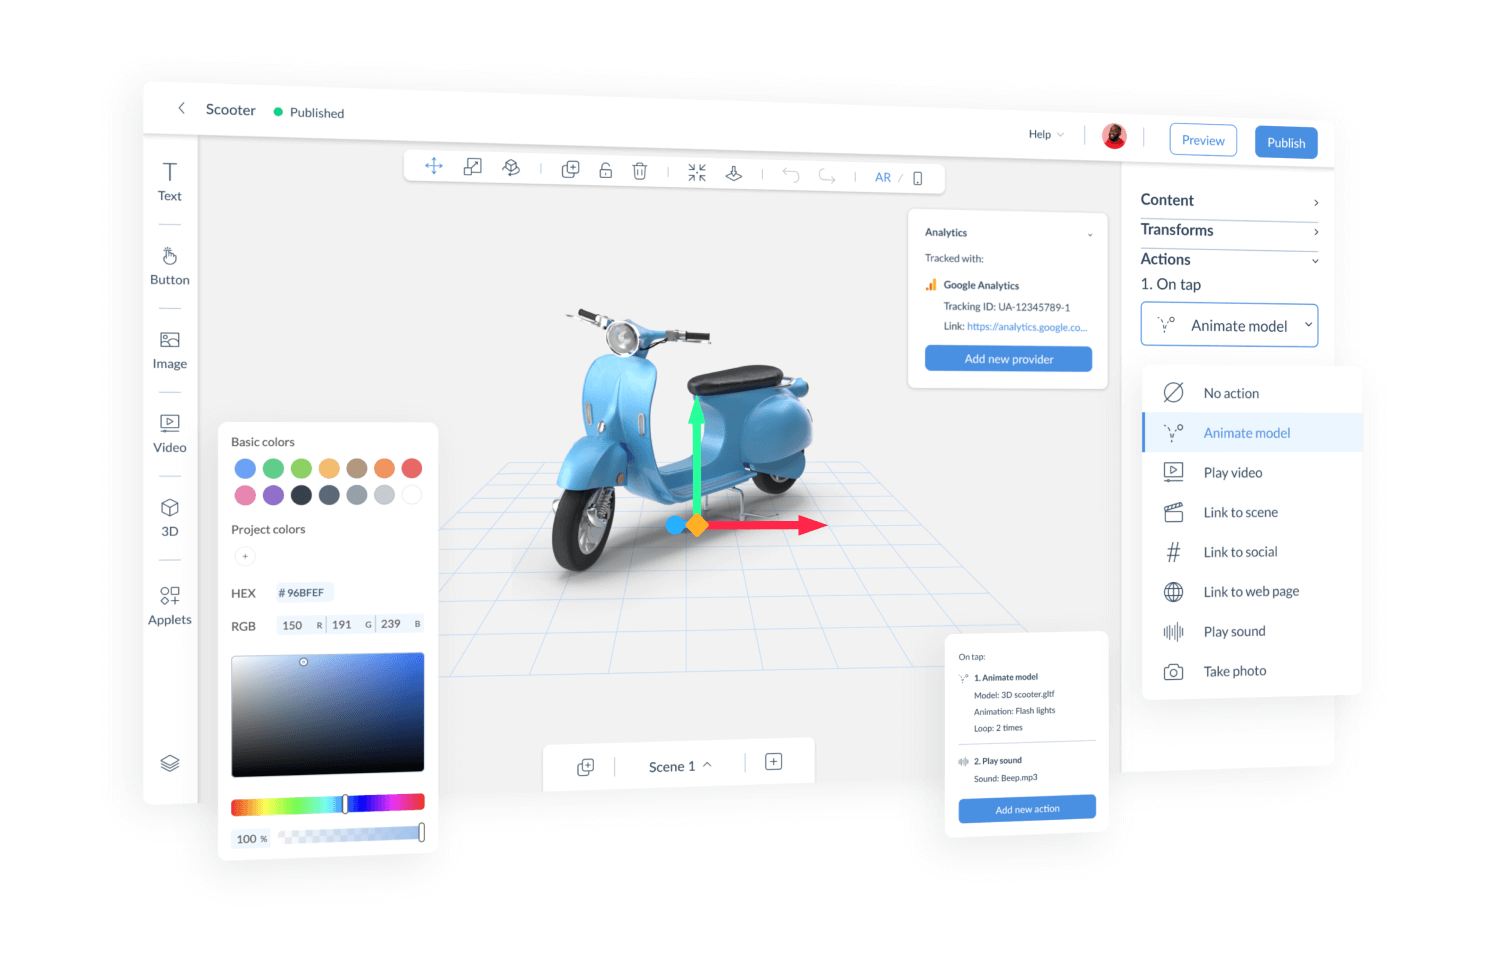Image resolution: width=1488 pixels, height=960 pixels.
Task: Select the 3D rotate tool
Action: [511, 167]
